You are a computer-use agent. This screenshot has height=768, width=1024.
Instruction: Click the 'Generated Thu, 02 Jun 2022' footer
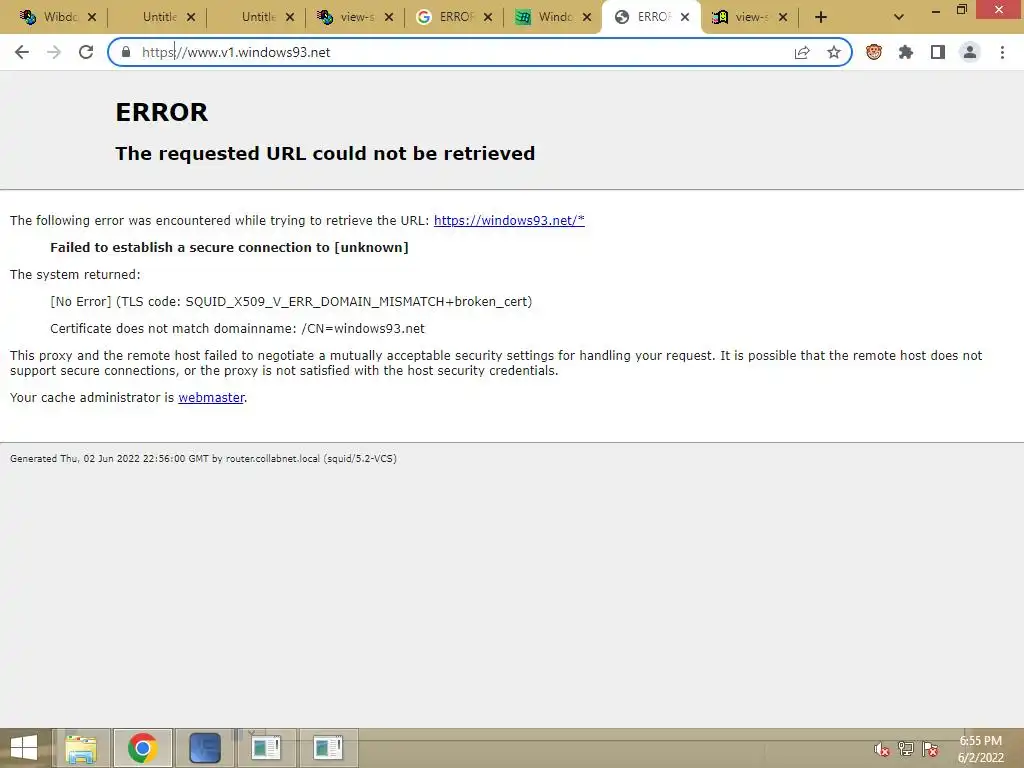(203, 458)
